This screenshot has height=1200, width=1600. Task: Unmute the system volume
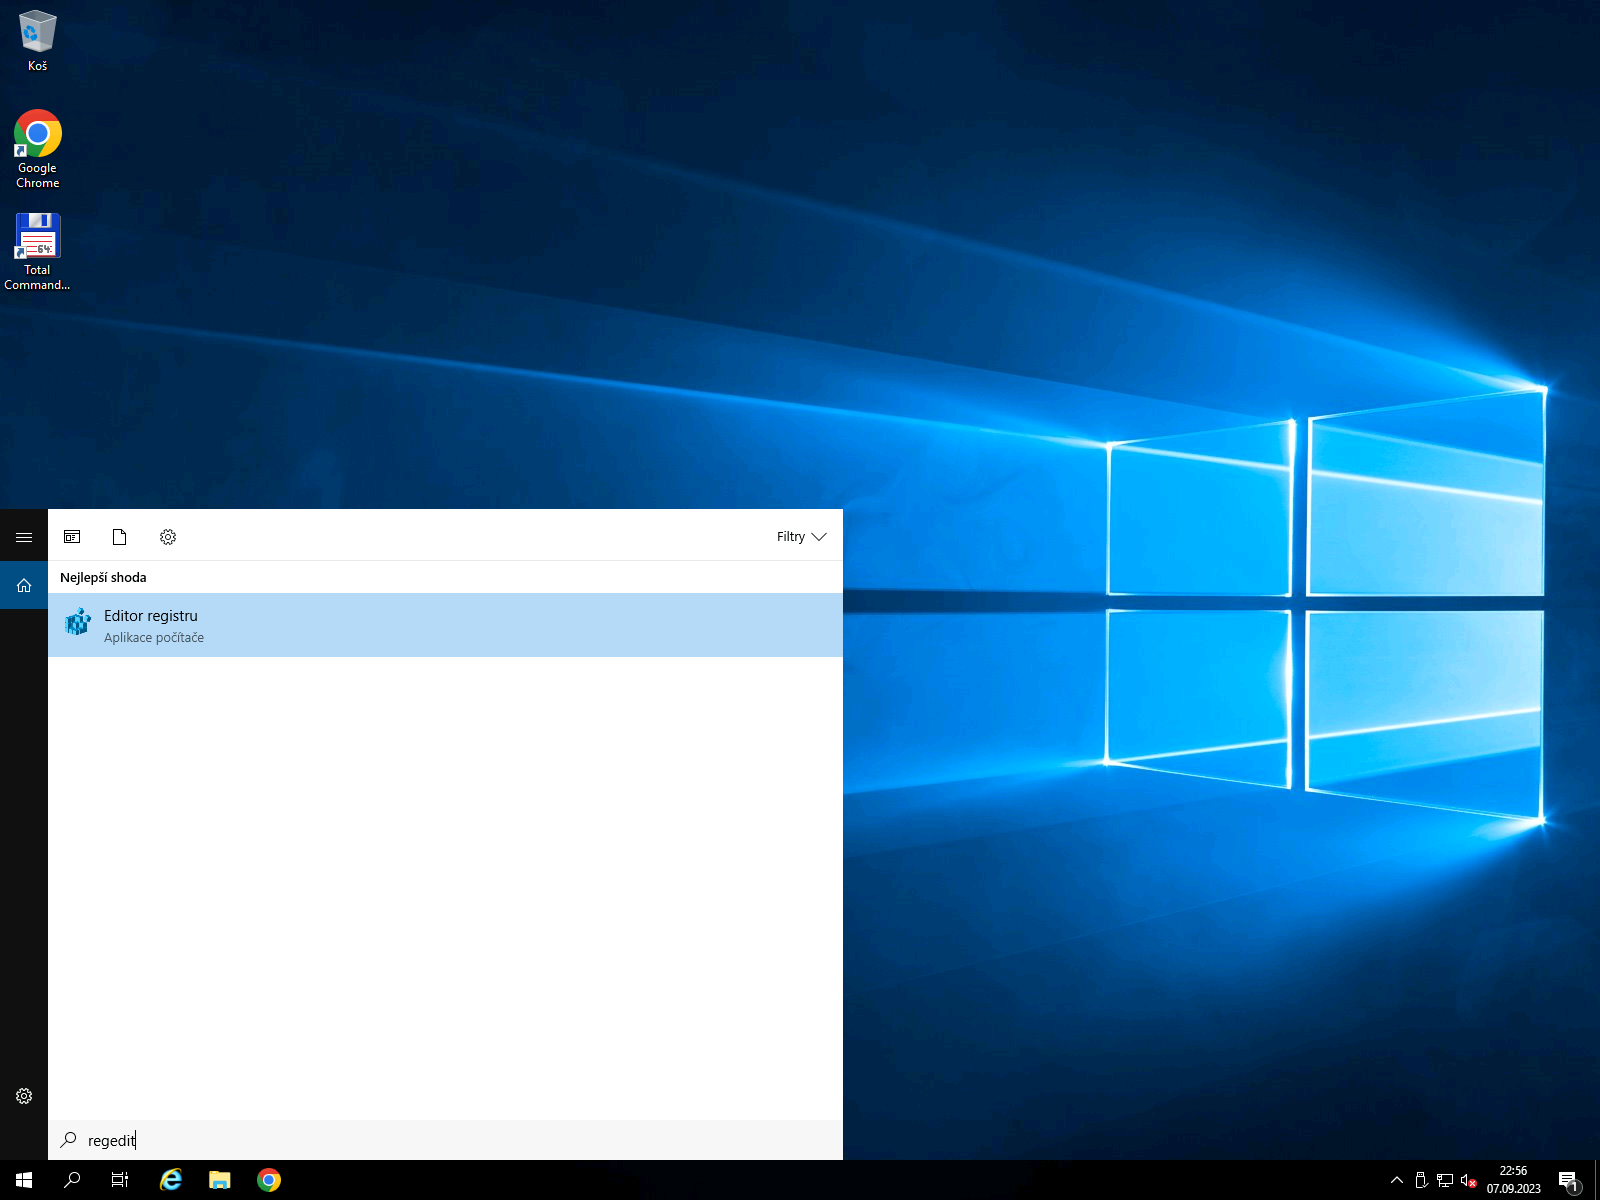pyautogui.click(x=1467, y=1180)
